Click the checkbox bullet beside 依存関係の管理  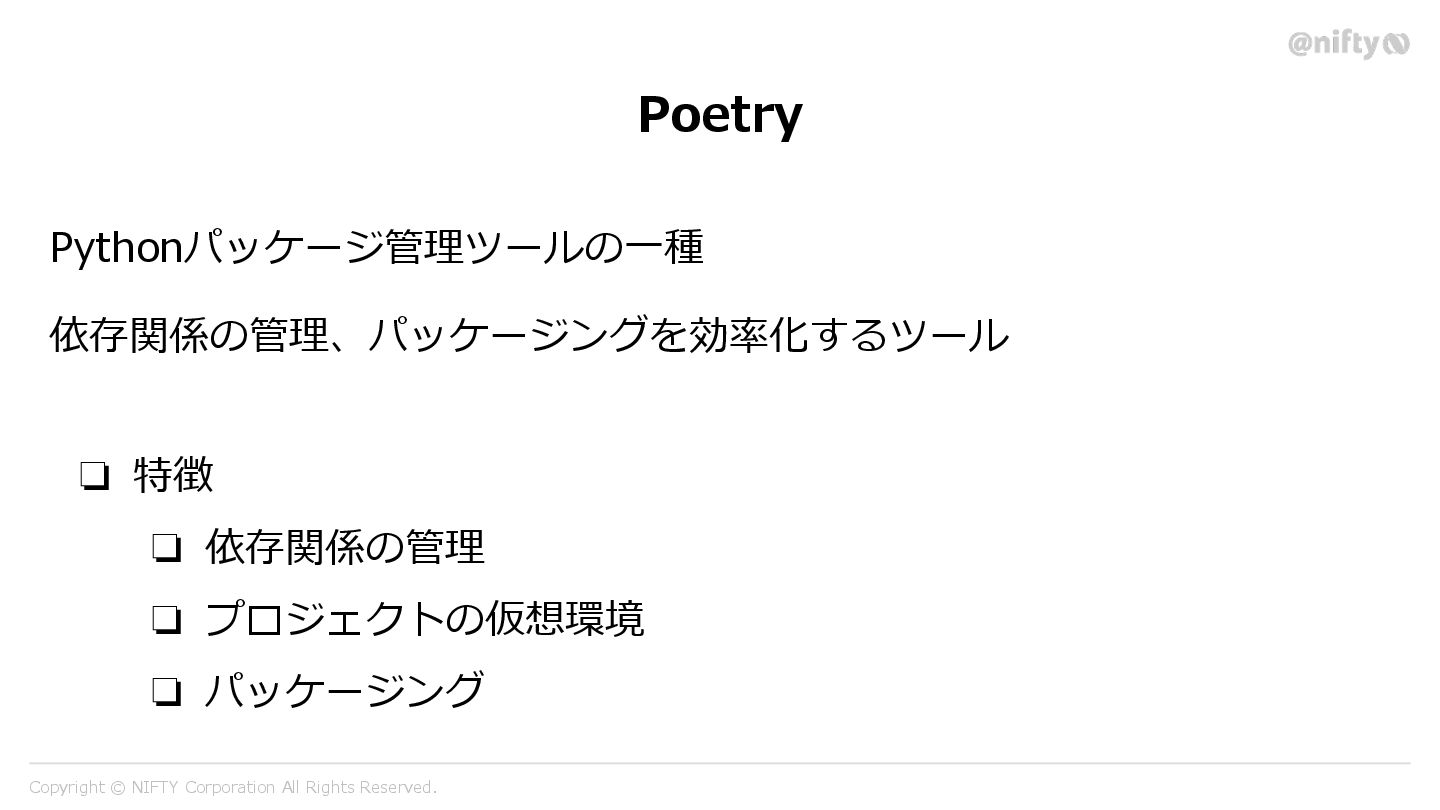pos(166,547)
